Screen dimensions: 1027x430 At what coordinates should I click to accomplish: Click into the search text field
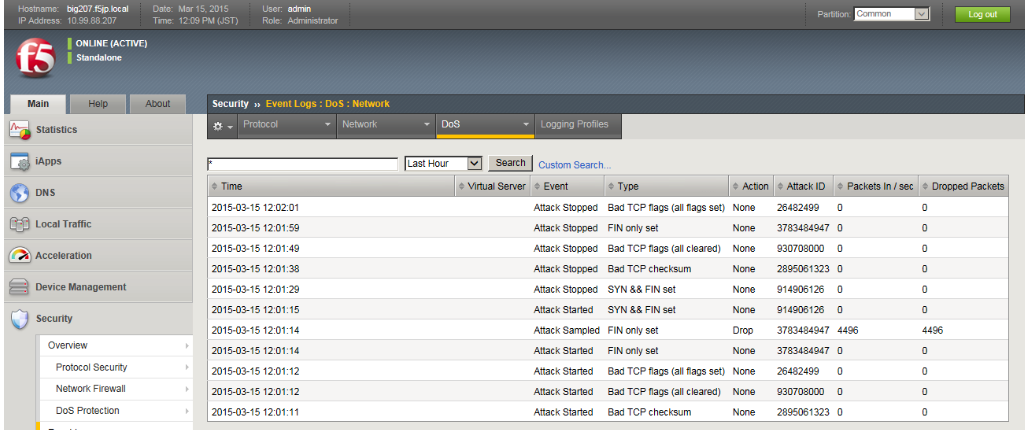coord(303,164)
